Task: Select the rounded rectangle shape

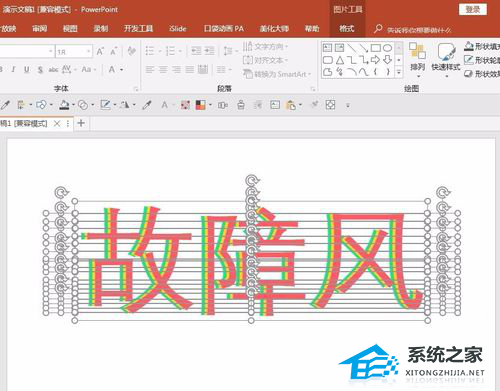Action: point(328,60)
